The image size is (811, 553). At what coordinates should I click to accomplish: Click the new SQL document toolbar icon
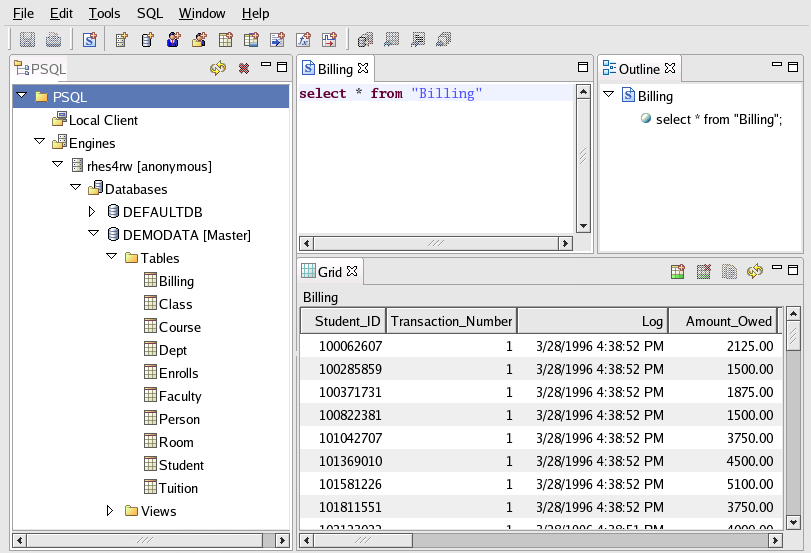90,40
